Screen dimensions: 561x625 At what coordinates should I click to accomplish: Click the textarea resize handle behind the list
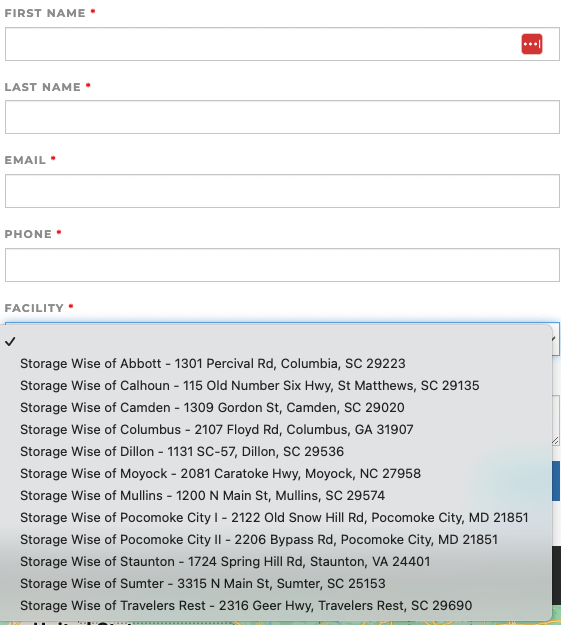[555, 440]
